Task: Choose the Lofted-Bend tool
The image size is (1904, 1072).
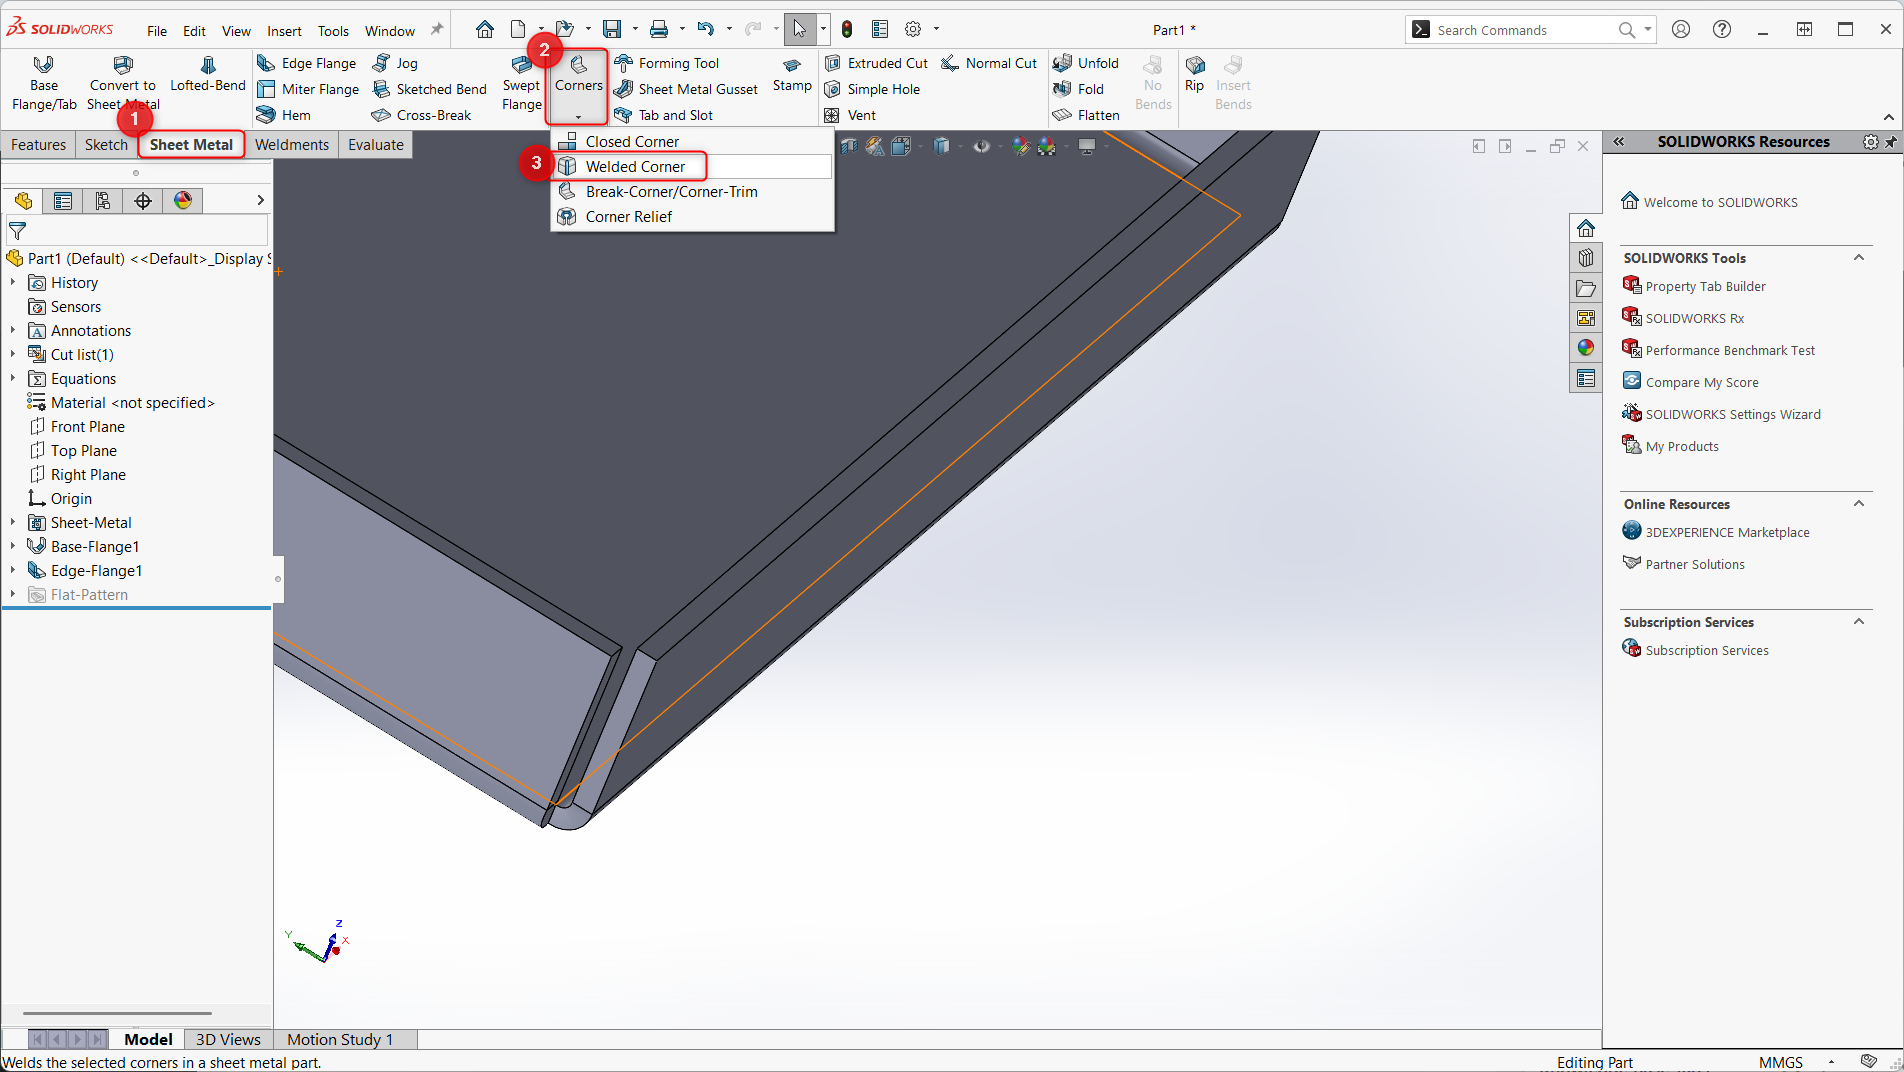Action: 208,74
